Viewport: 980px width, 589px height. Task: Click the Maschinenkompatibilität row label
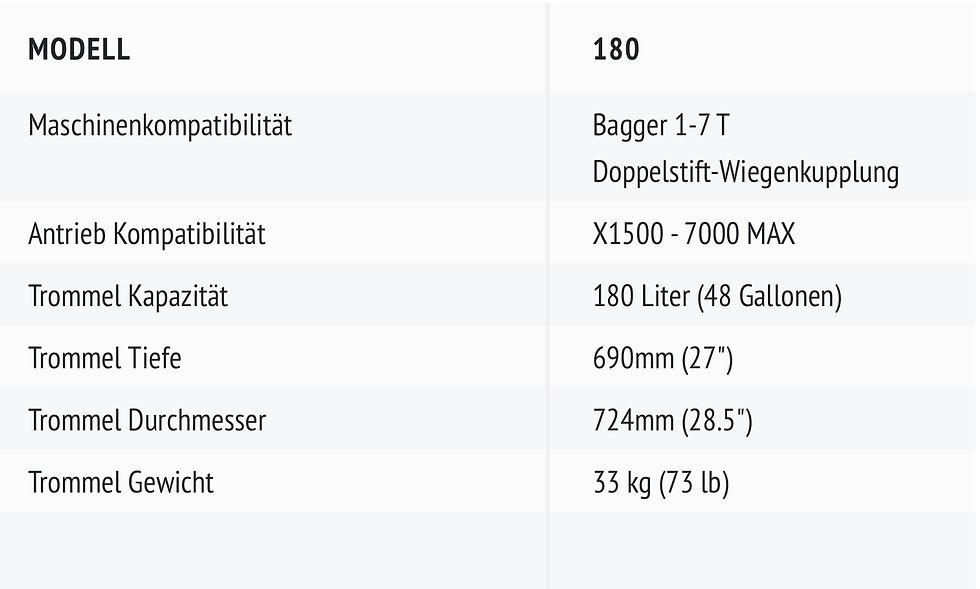[x=160, y=126]
